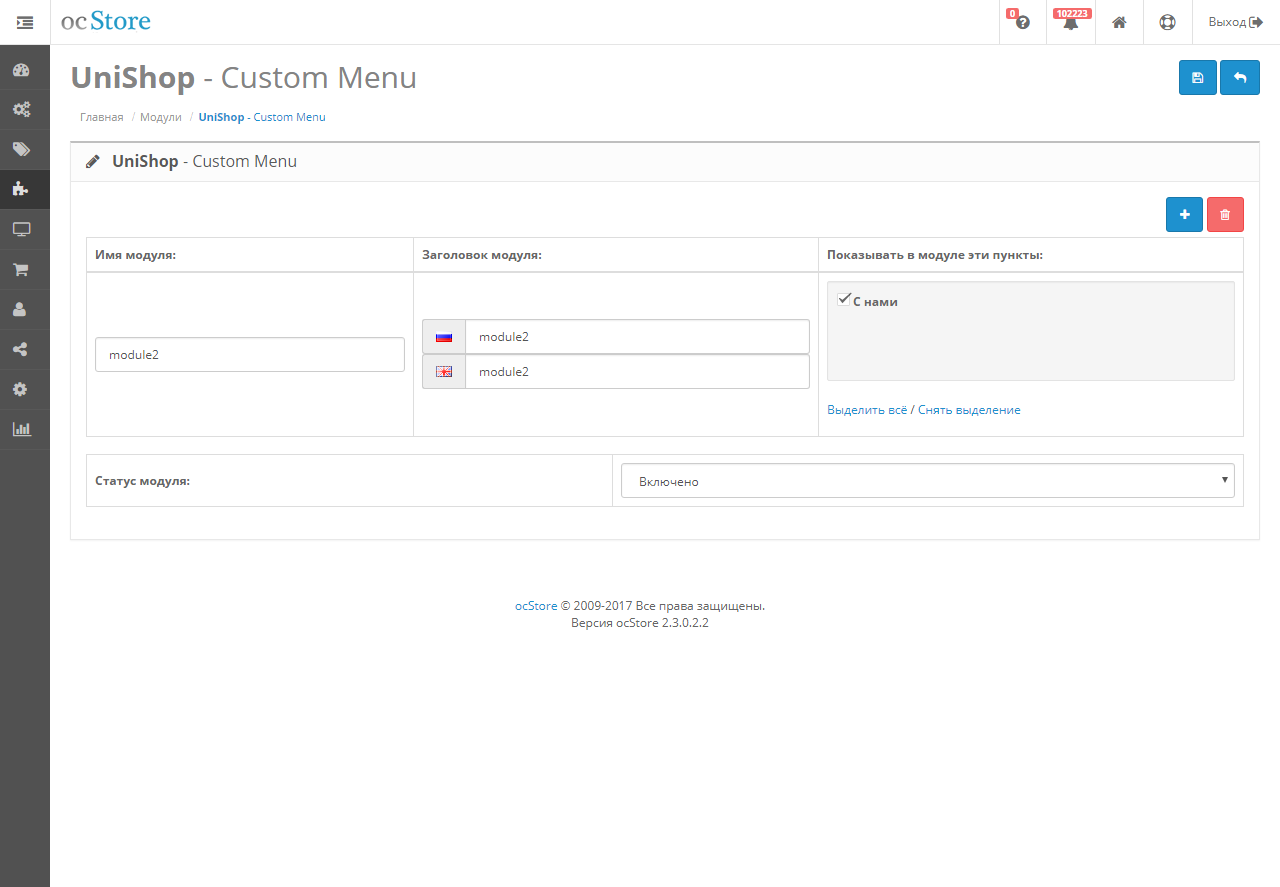Viewport: 1280px width, 887px height.
Task: Click the 'Статус модуля:' label
Action: click(143, 480)
